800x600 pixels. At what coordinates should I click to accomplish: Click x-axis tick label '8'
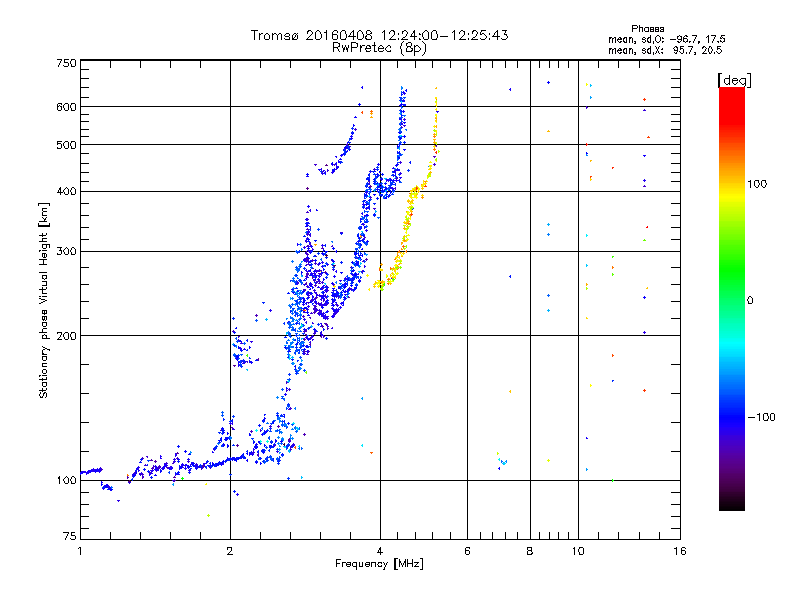pyautogui.click(x=530, y=551)
